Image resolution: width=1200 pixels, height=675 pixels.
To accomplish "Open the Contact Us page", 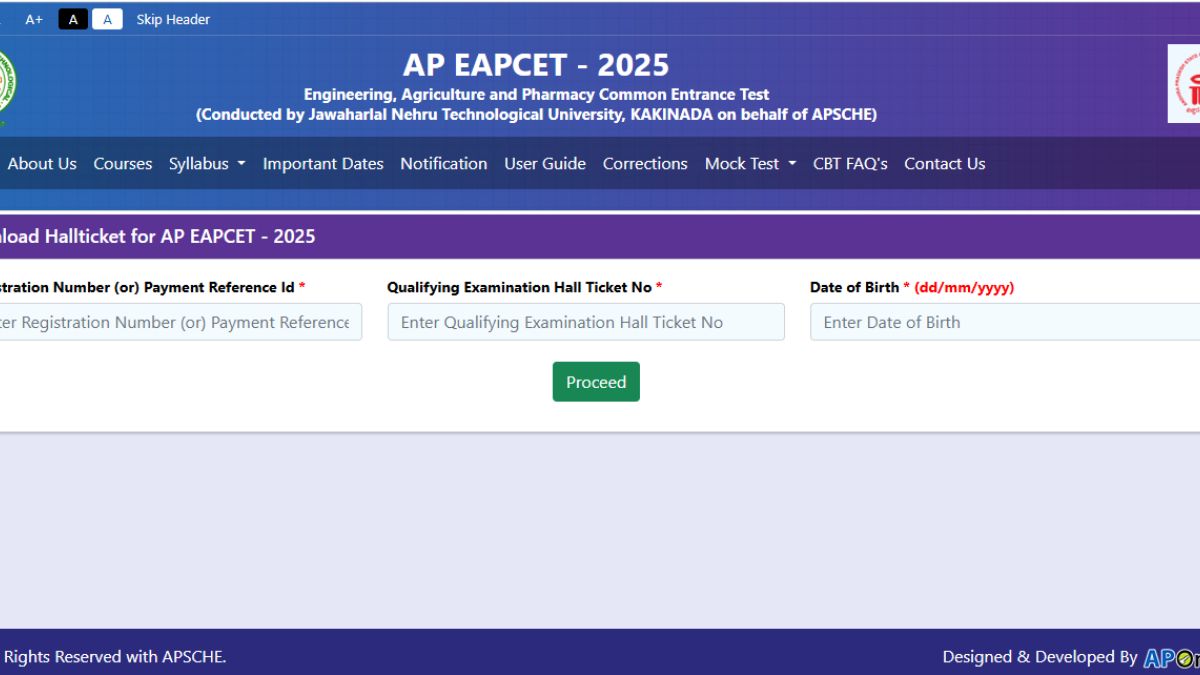I will pos(945,164).
